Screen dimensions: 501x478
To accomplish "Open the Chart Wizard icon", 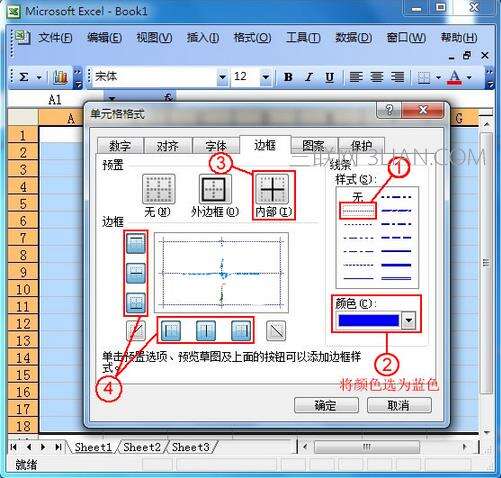I will (60, 77).
